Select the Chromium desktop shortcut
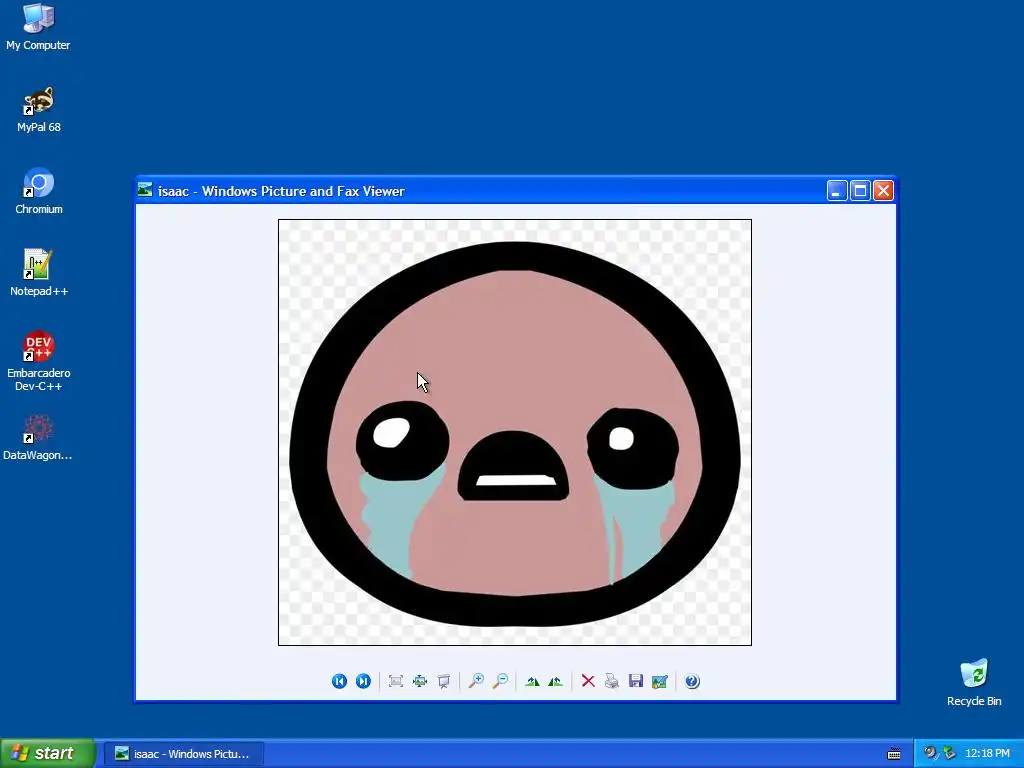Image resolution: width=1024 pixels, height=768 pixels. [39, 191]
